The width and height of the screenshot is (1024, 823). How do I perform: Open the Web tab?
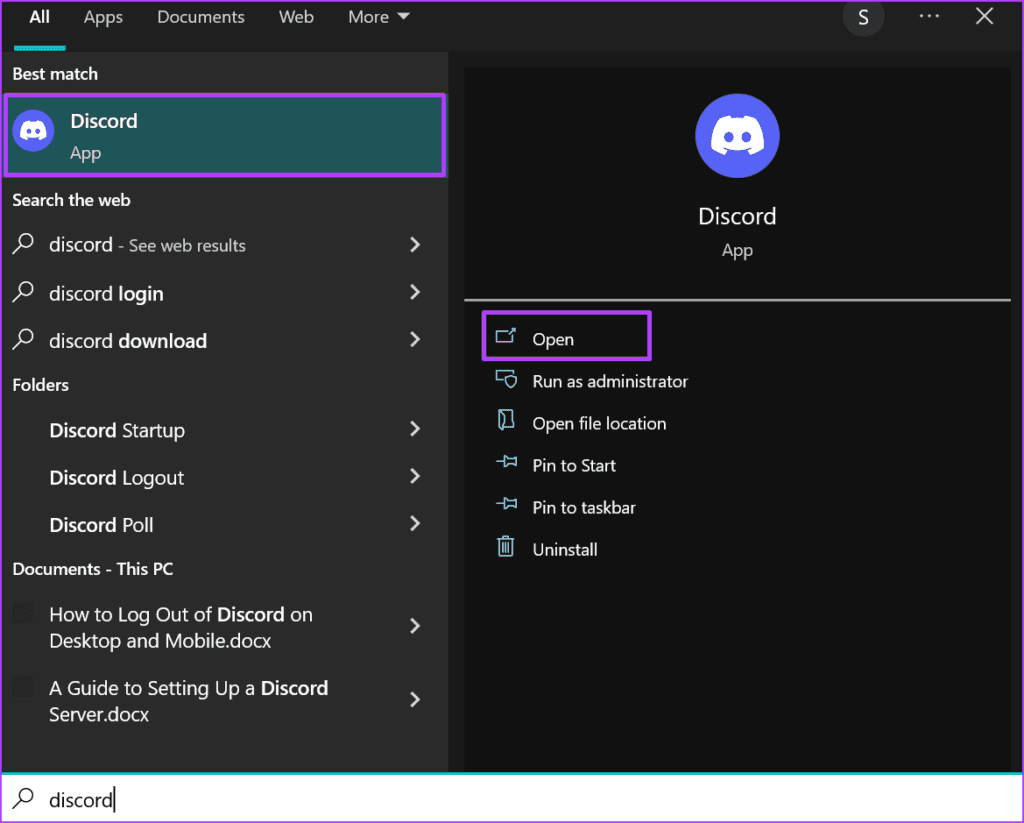click(x=296, y=16)
